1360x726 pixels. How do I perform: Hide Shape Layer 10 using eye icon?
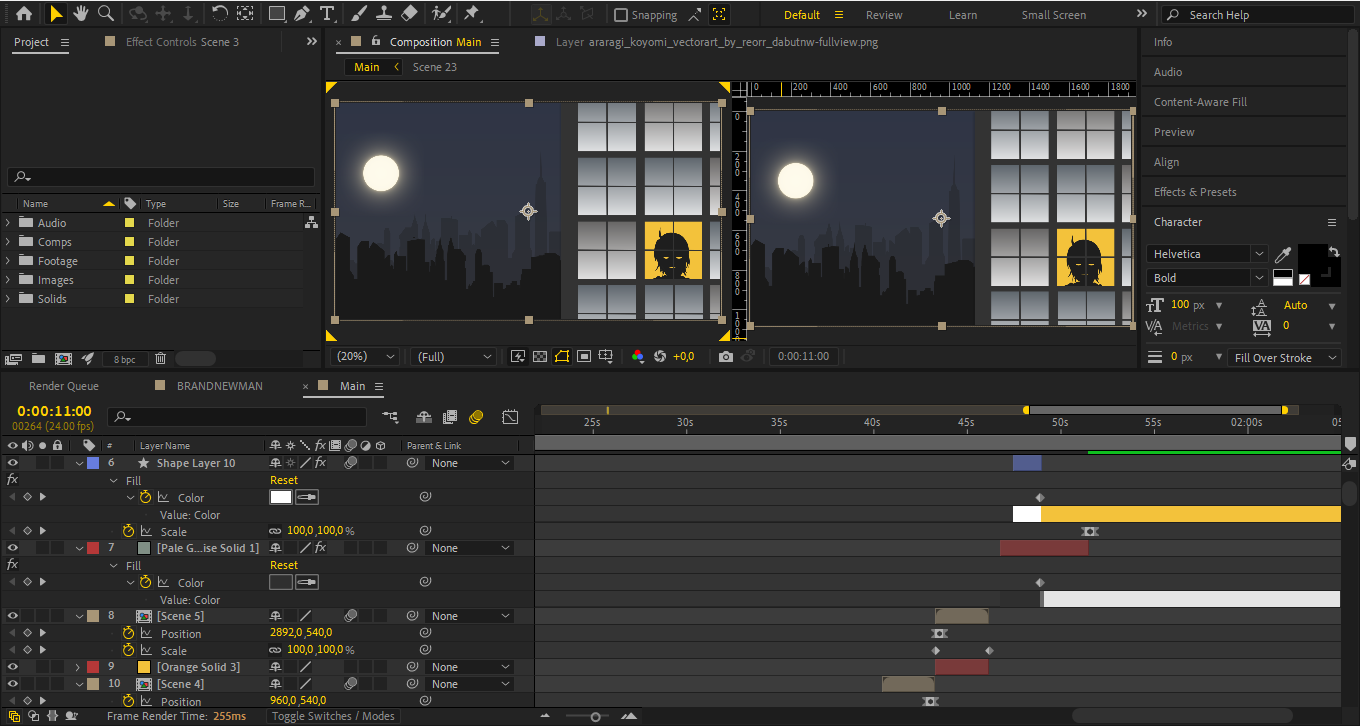pos(13,463)
